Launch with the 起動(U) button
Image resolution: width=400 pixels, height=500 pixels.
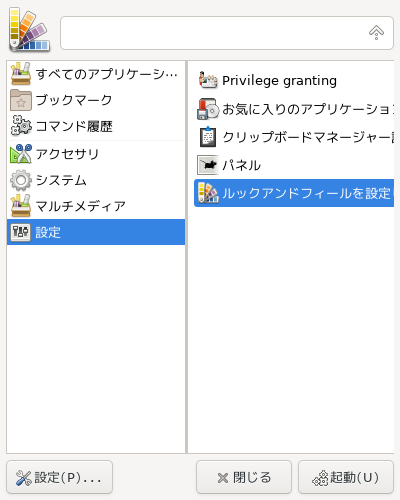[346, 477]
